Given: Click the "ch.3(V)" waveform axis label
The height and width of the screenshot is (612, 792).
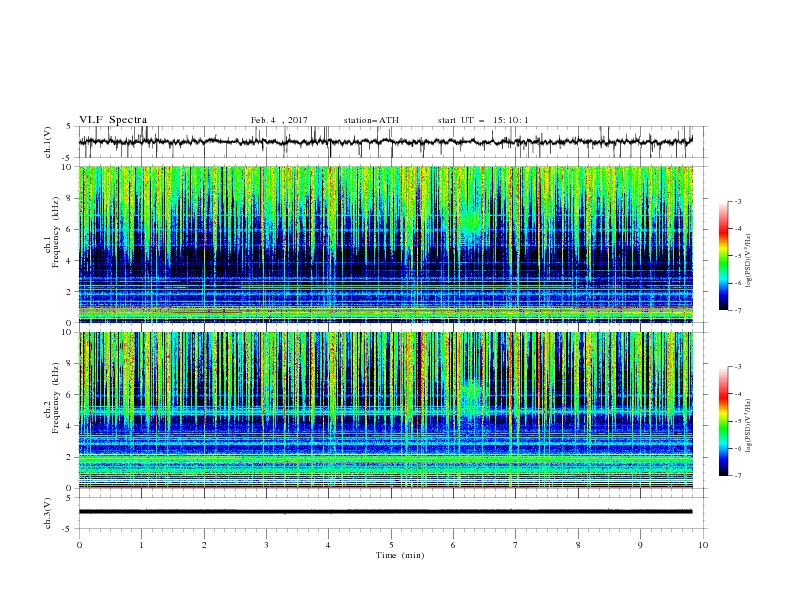Looking at the screenshot, I should 48,513.
